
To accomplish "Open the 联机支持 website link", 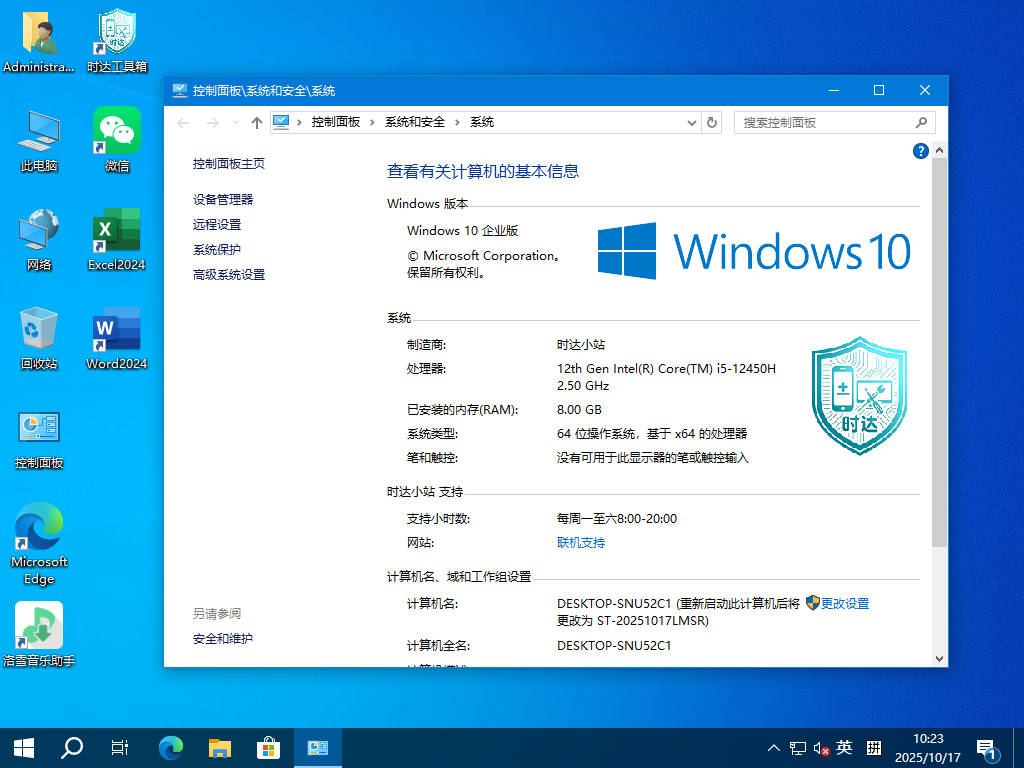I will point(580,542).
